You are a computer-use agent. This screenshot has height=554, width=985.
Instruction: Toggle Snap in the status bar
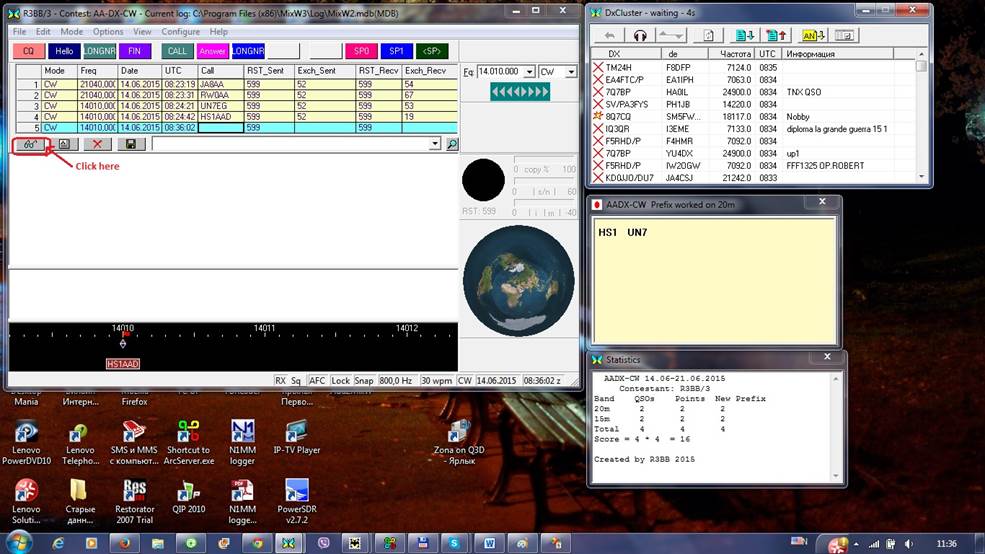[x=364, y=381]
